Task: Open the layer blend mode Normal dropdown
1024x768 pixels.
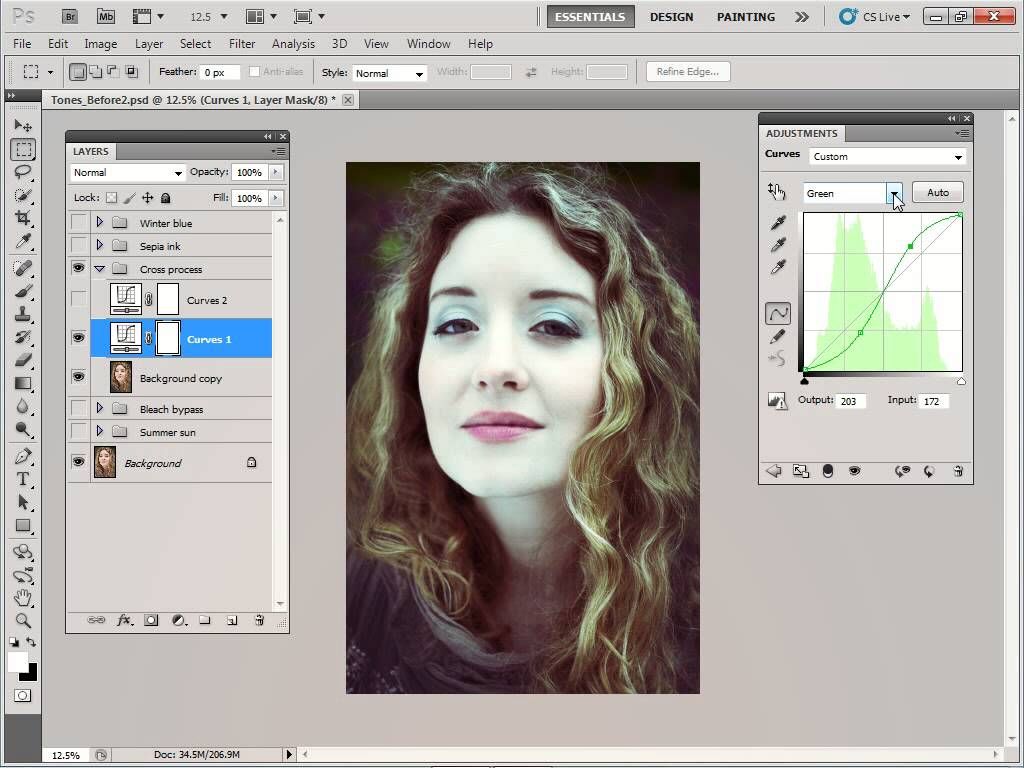Action: (x=128, y=172)
